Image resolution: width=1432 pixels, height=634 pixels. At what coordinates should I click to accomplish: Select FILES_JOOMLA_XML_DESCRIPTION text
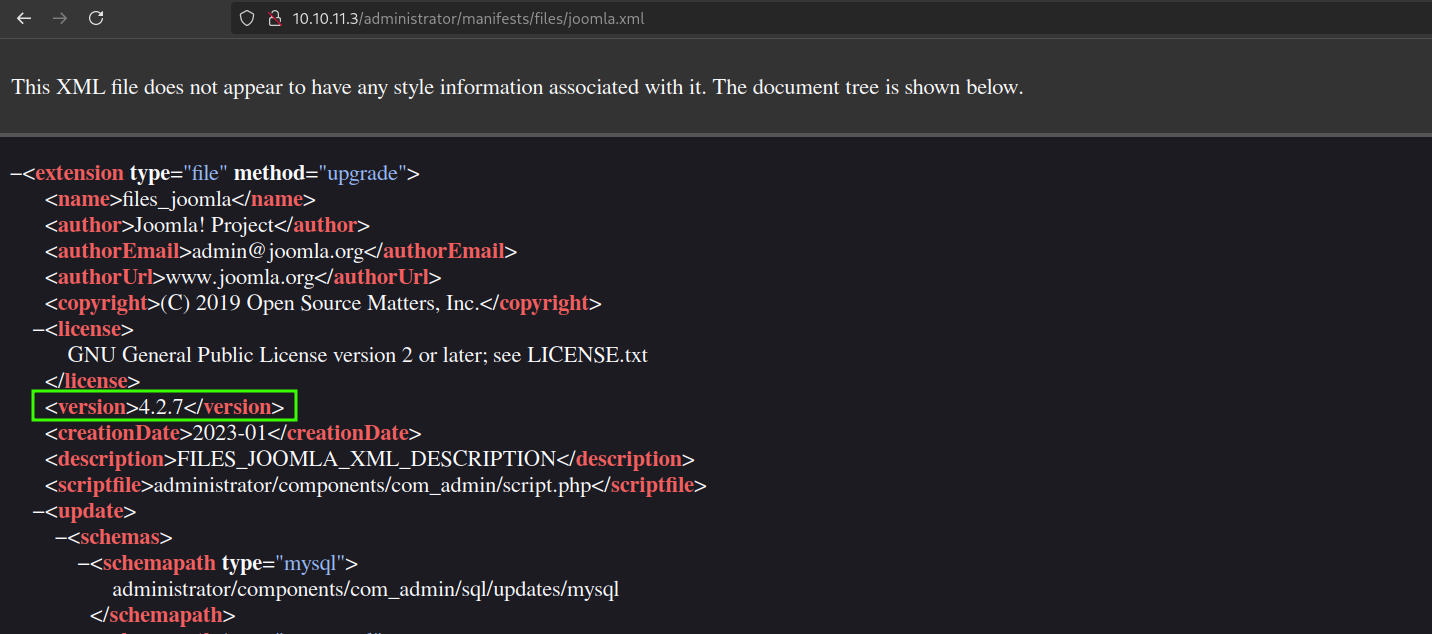366,459
